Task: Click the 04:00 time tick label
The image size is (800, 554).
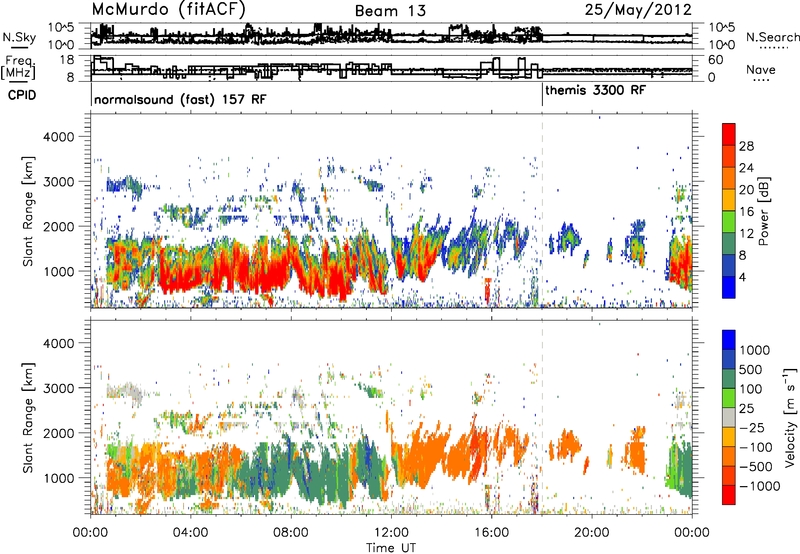Action: point(191,533)
